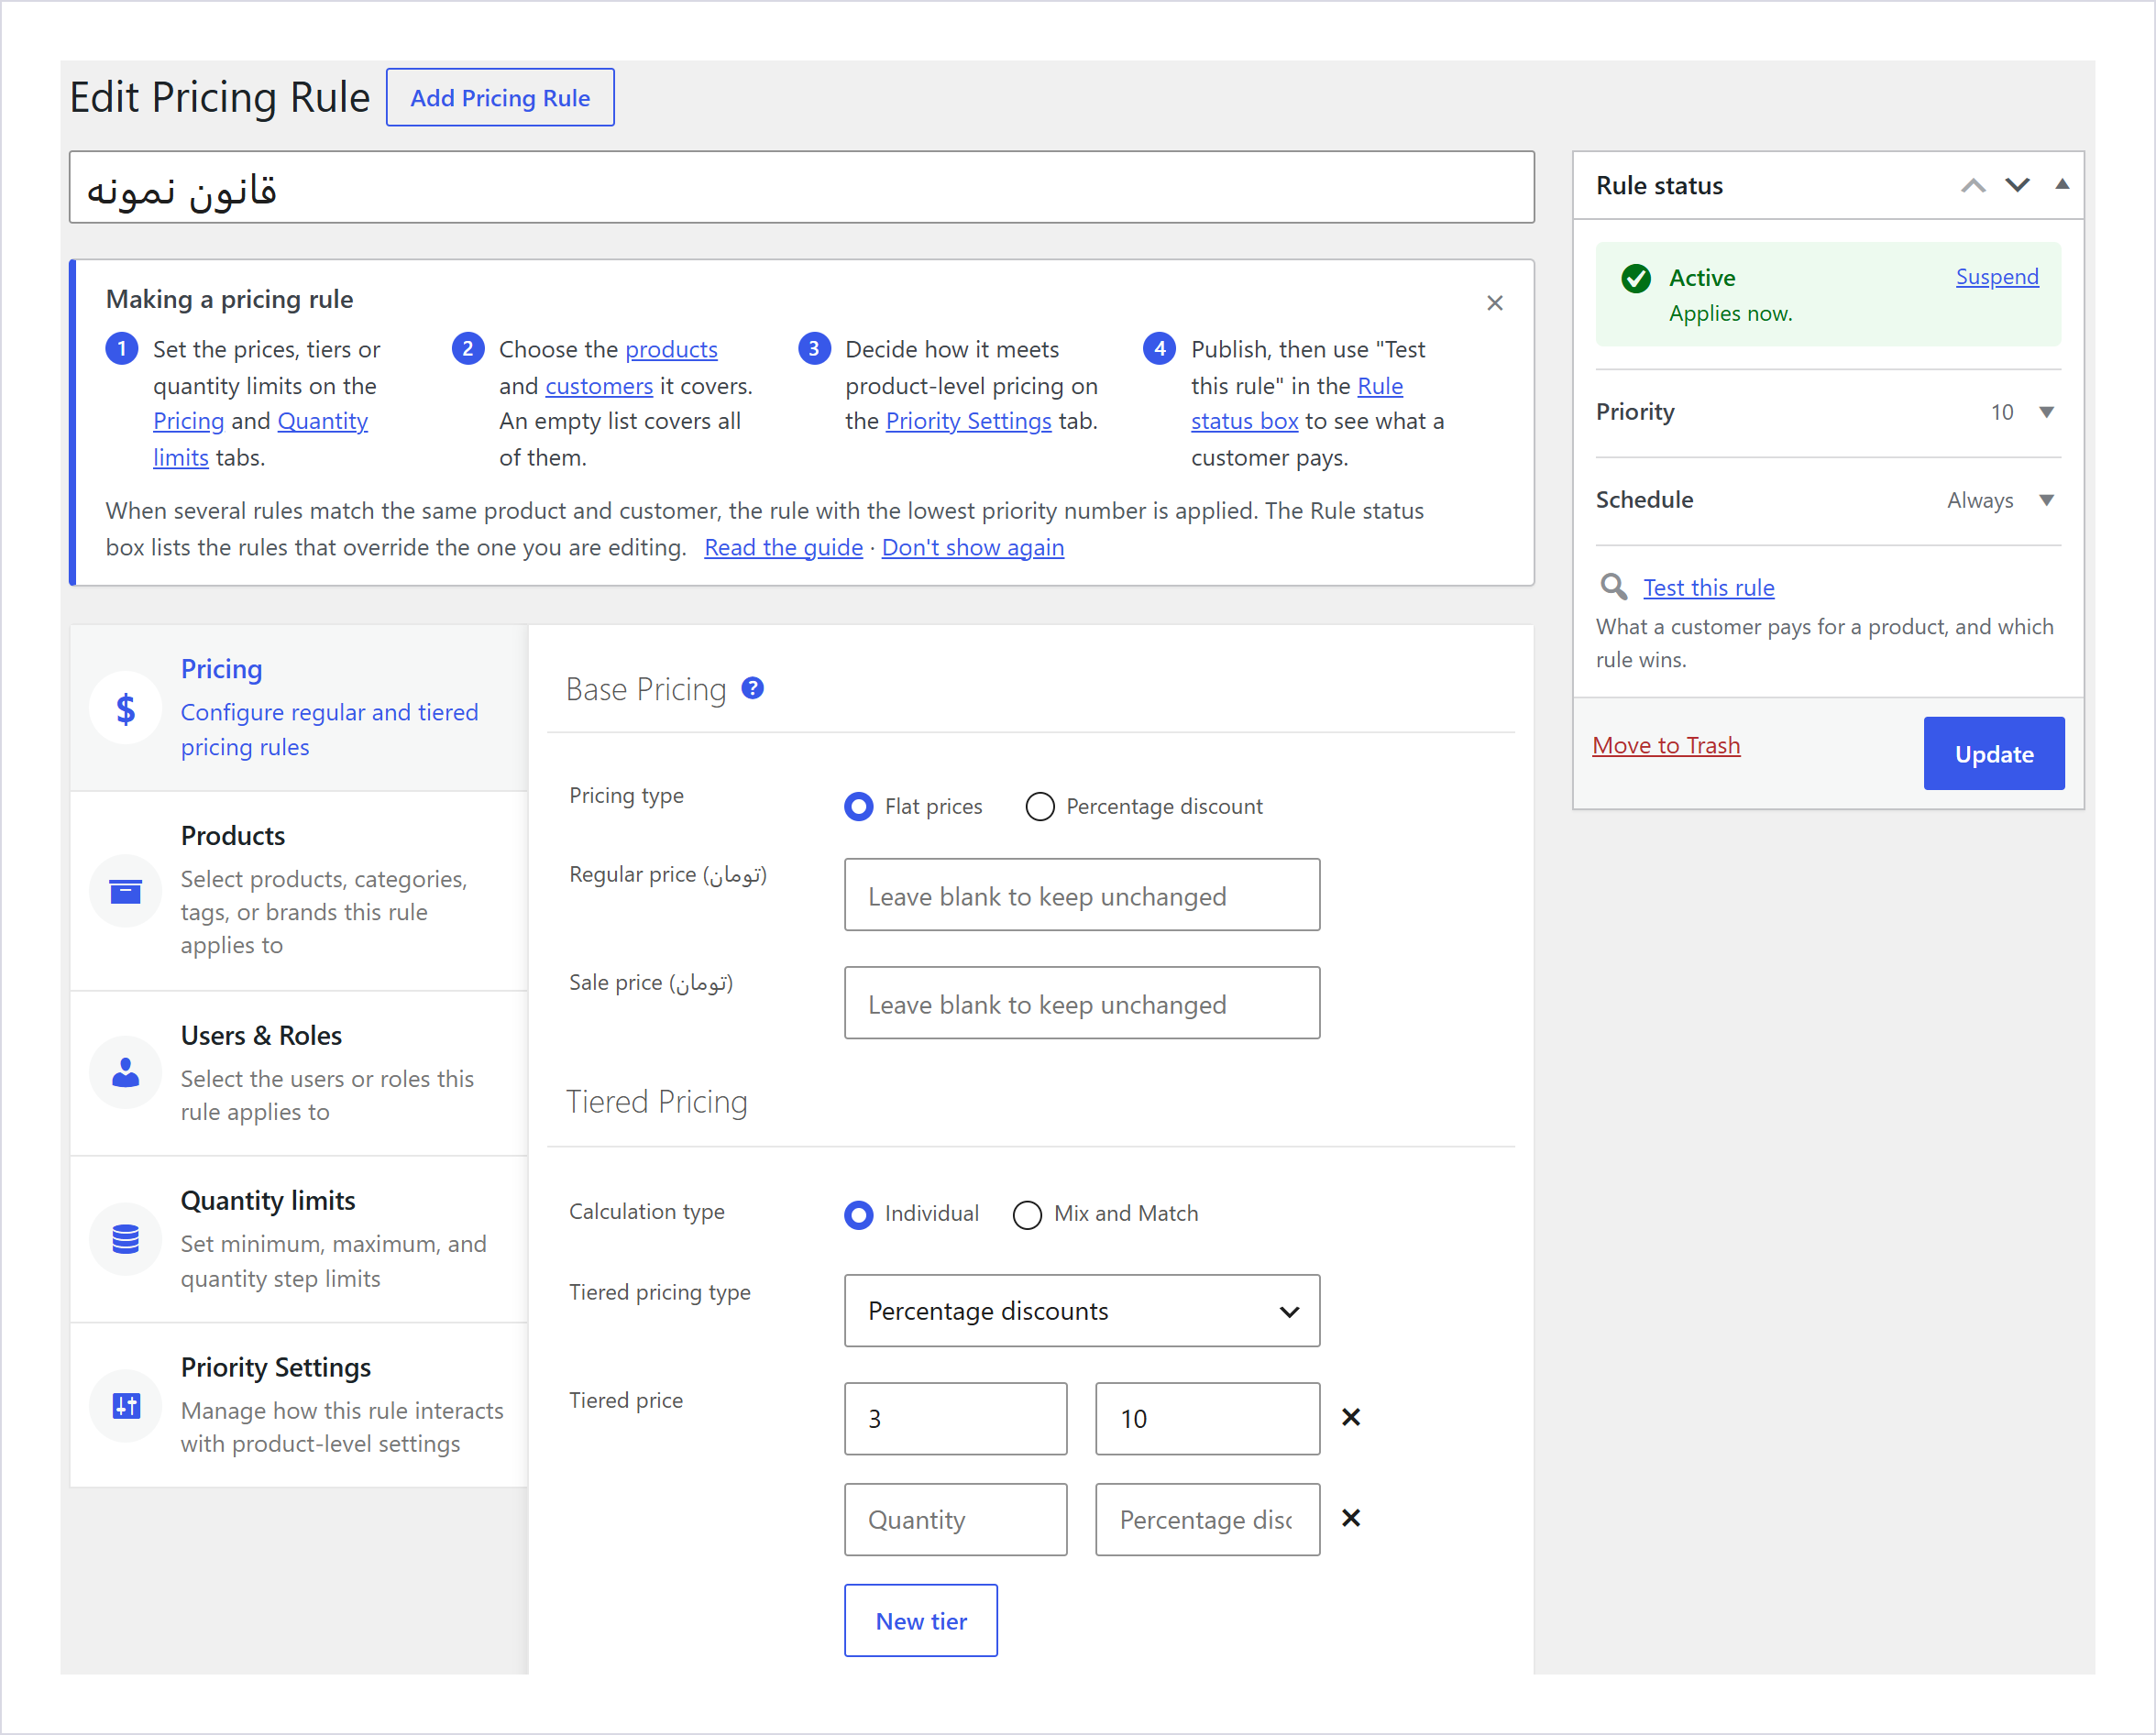Click the Suspend link
This screenshot has height=1735, width=2156.
coord(1997,277)
